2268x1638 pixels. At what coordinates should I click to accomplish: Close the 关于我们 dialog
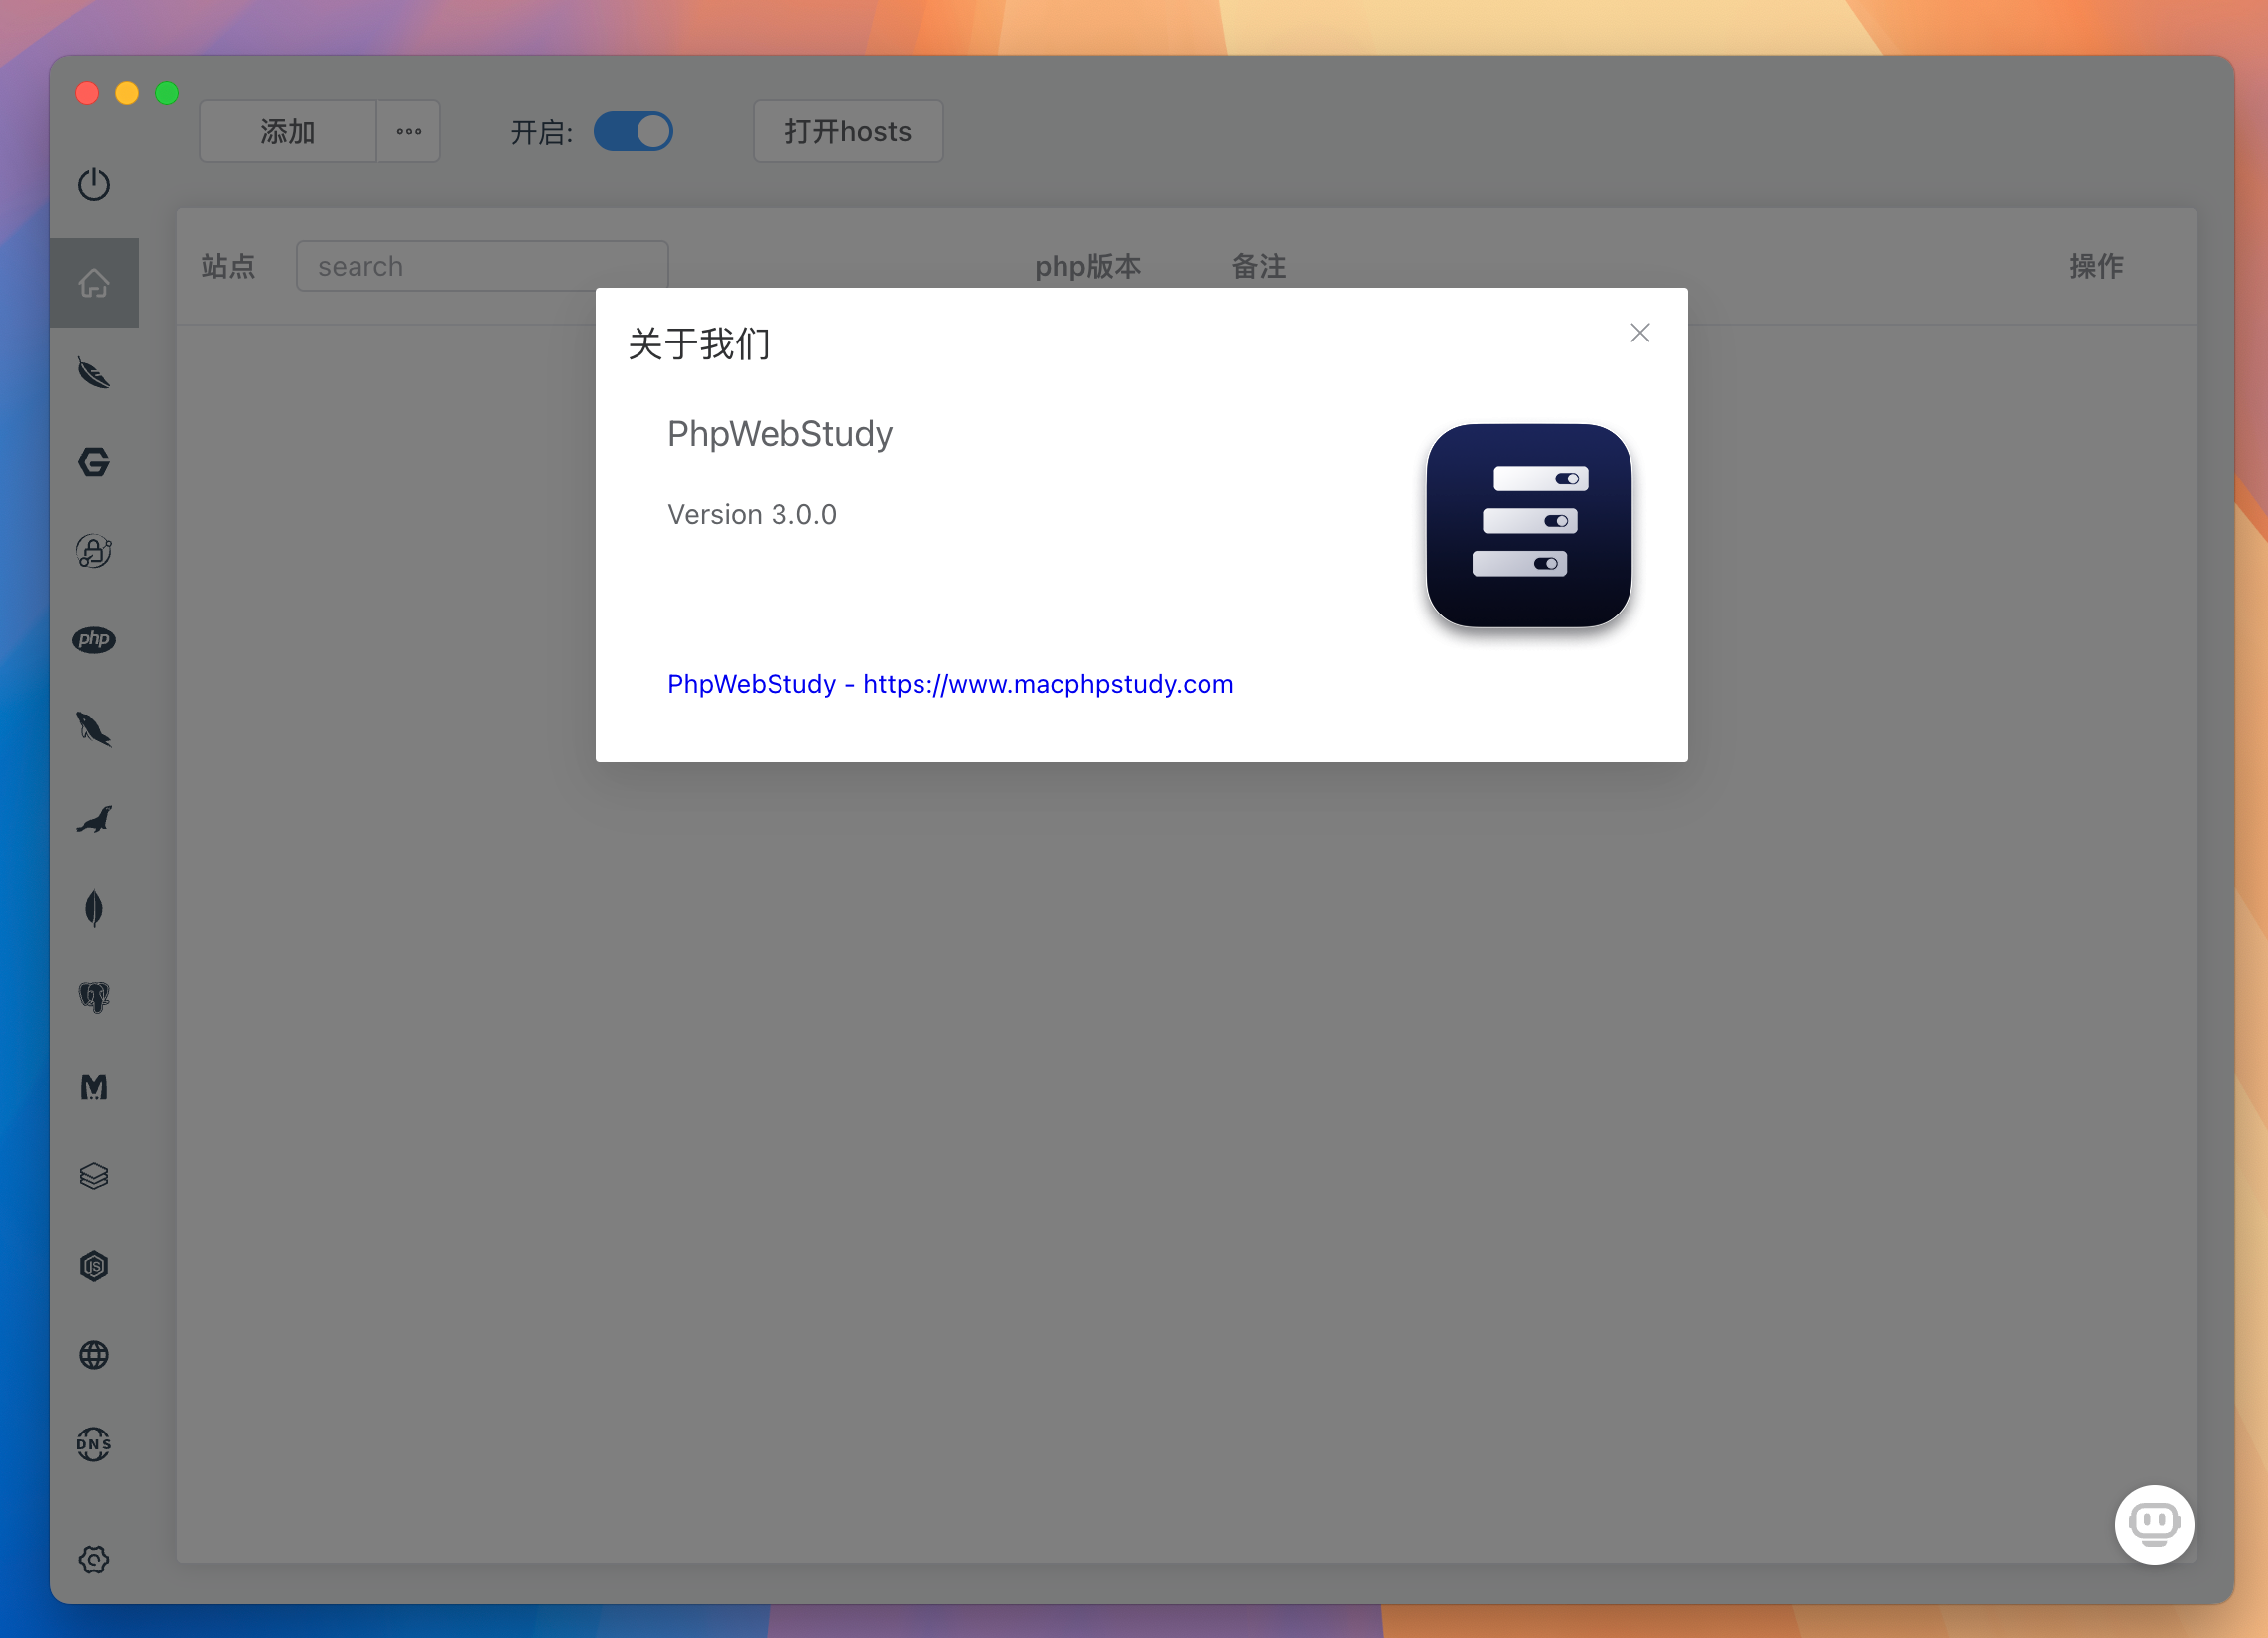tap(1640, 333)
